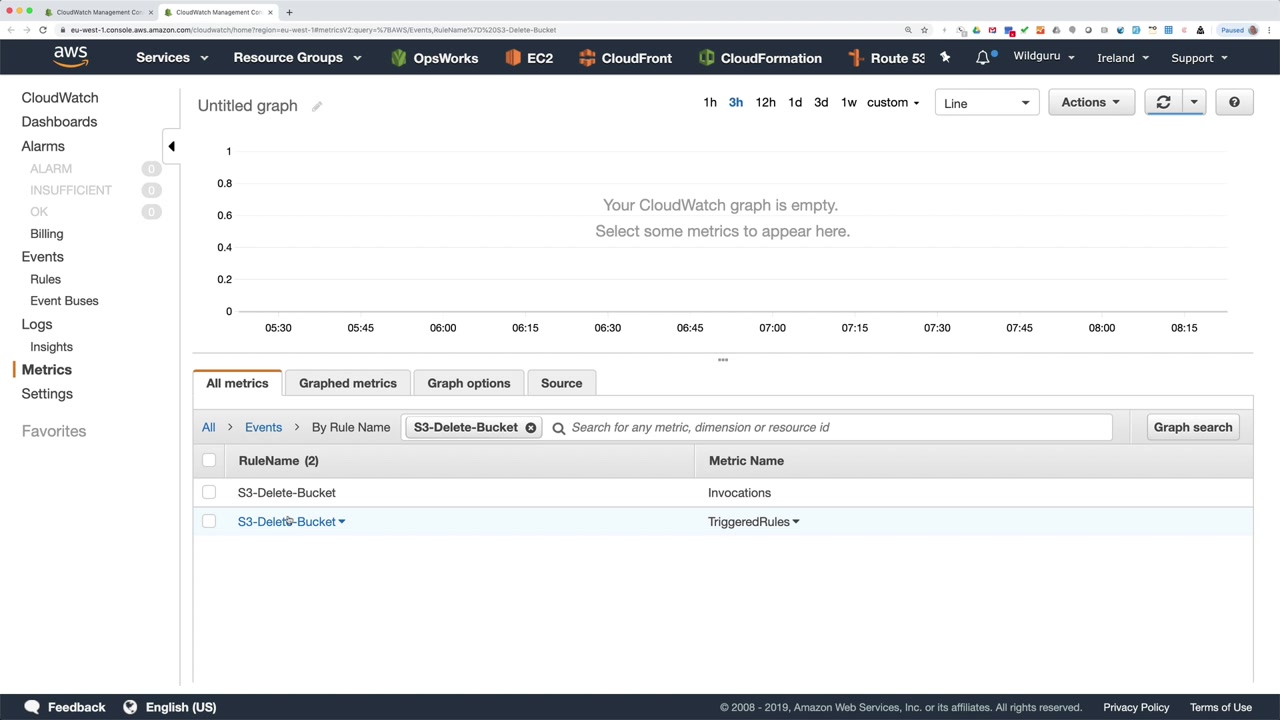Click the Feedback speech bubble icon
The width and height of the screenshot is (1280, 720).
pyautogui.click(x=32, y=707)
